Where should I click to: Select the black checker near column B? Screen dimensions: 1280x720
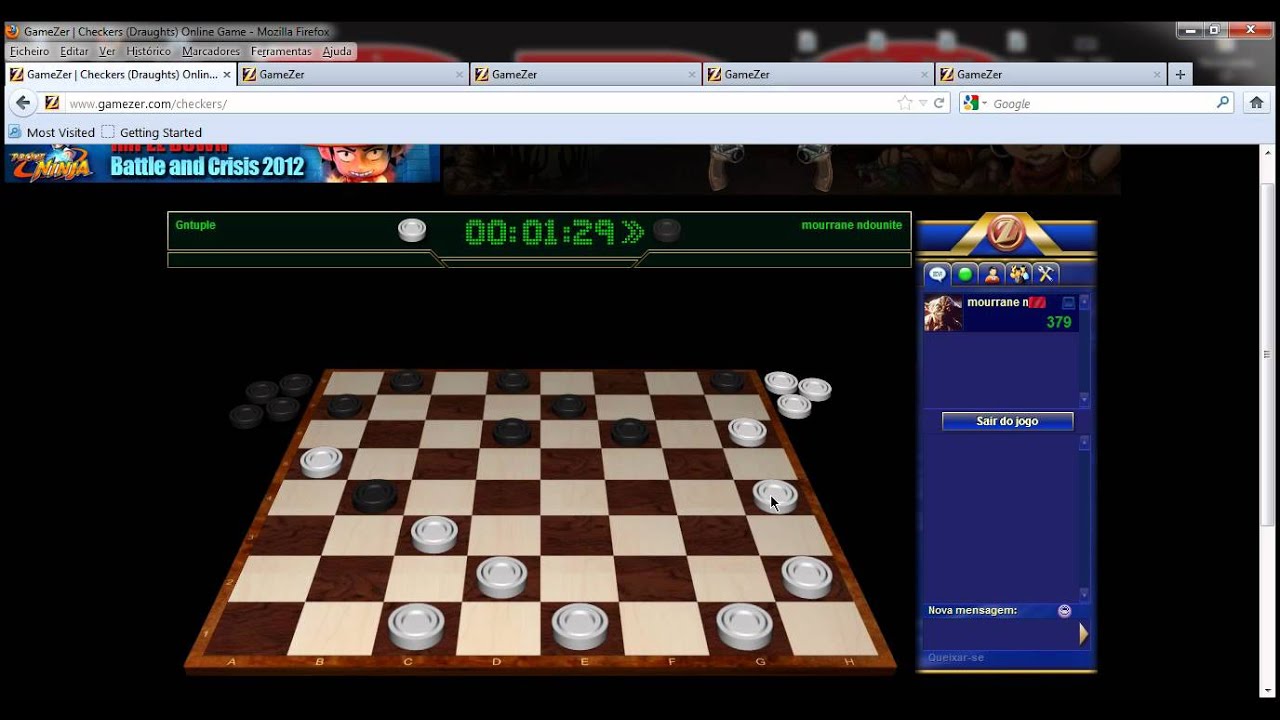(x=374, y=495)
